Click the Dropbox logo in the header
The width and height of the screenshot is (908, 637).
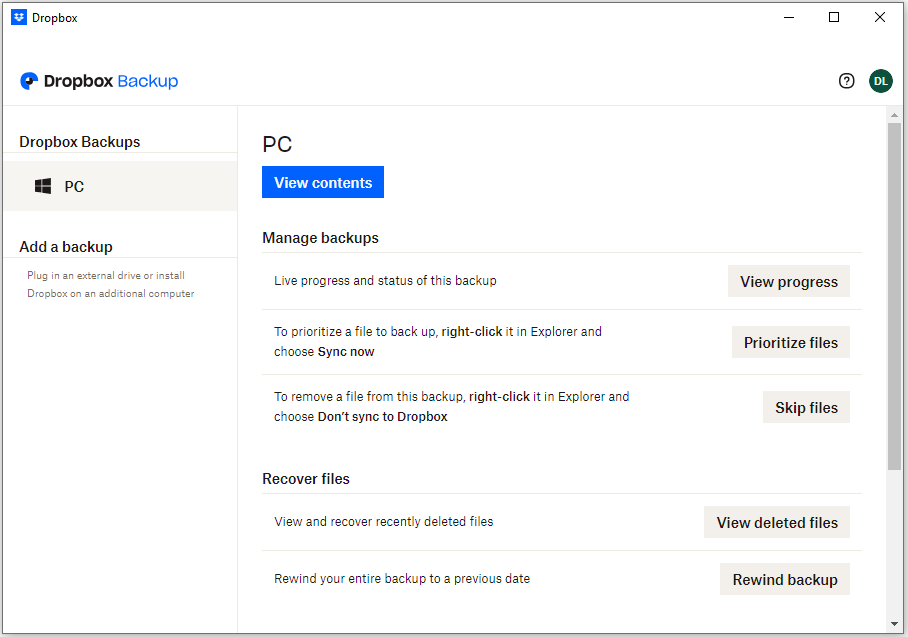coord(29,81)
